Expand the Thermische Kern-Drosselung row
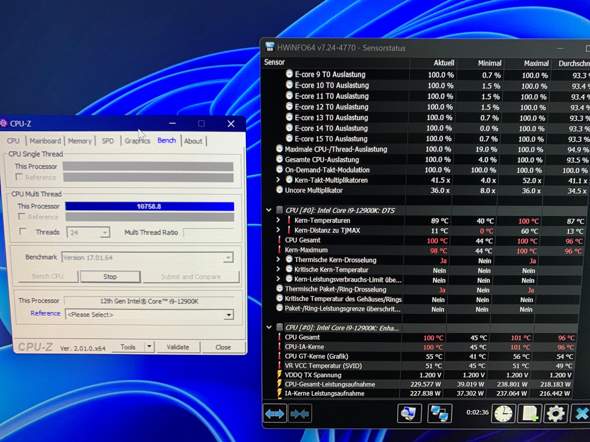This screenshot has height=442, width=590. click(278, 260)
